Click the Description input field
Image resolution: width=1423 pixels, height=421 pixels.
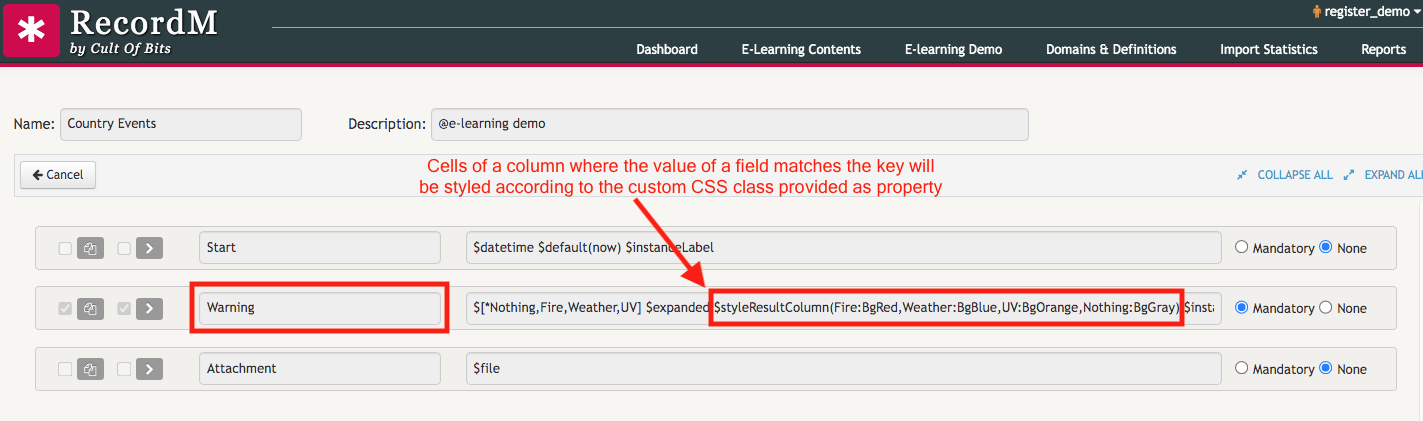729,124
